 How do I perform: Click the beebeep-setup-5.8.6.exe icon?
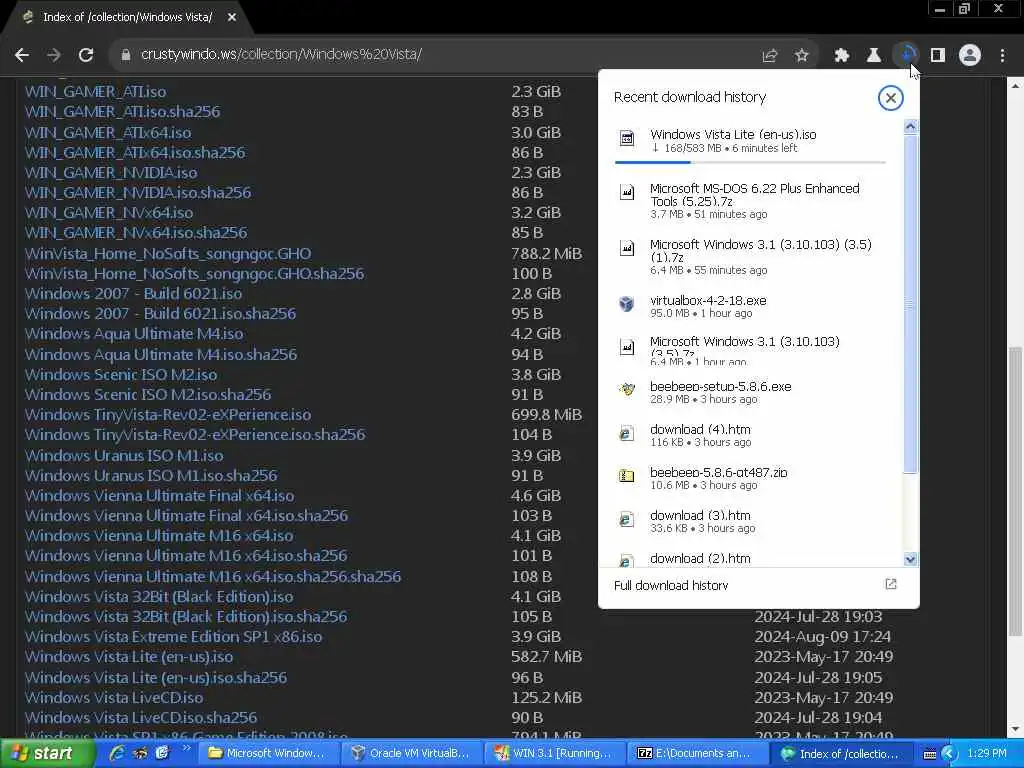pos(626,389)
